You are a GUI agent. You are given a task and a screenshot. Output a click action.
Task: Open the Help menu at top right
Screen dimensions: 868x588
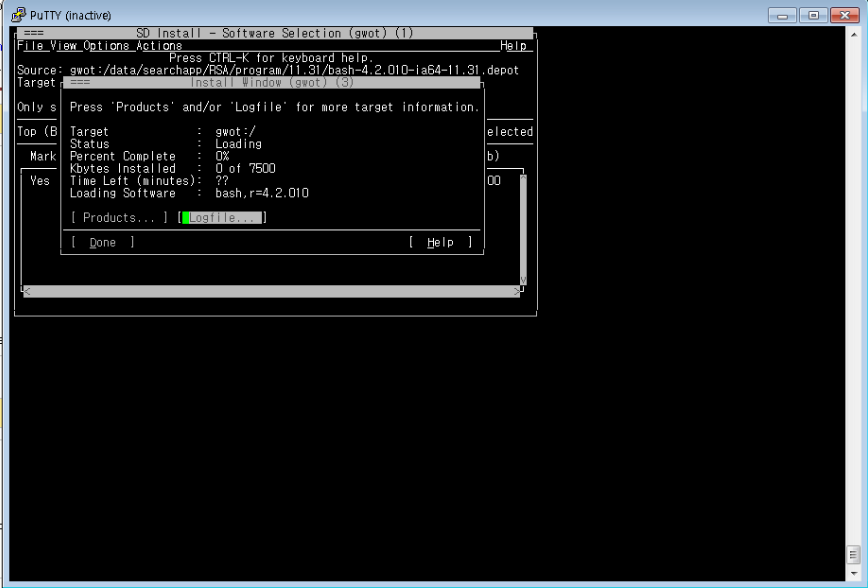(514, 46)
